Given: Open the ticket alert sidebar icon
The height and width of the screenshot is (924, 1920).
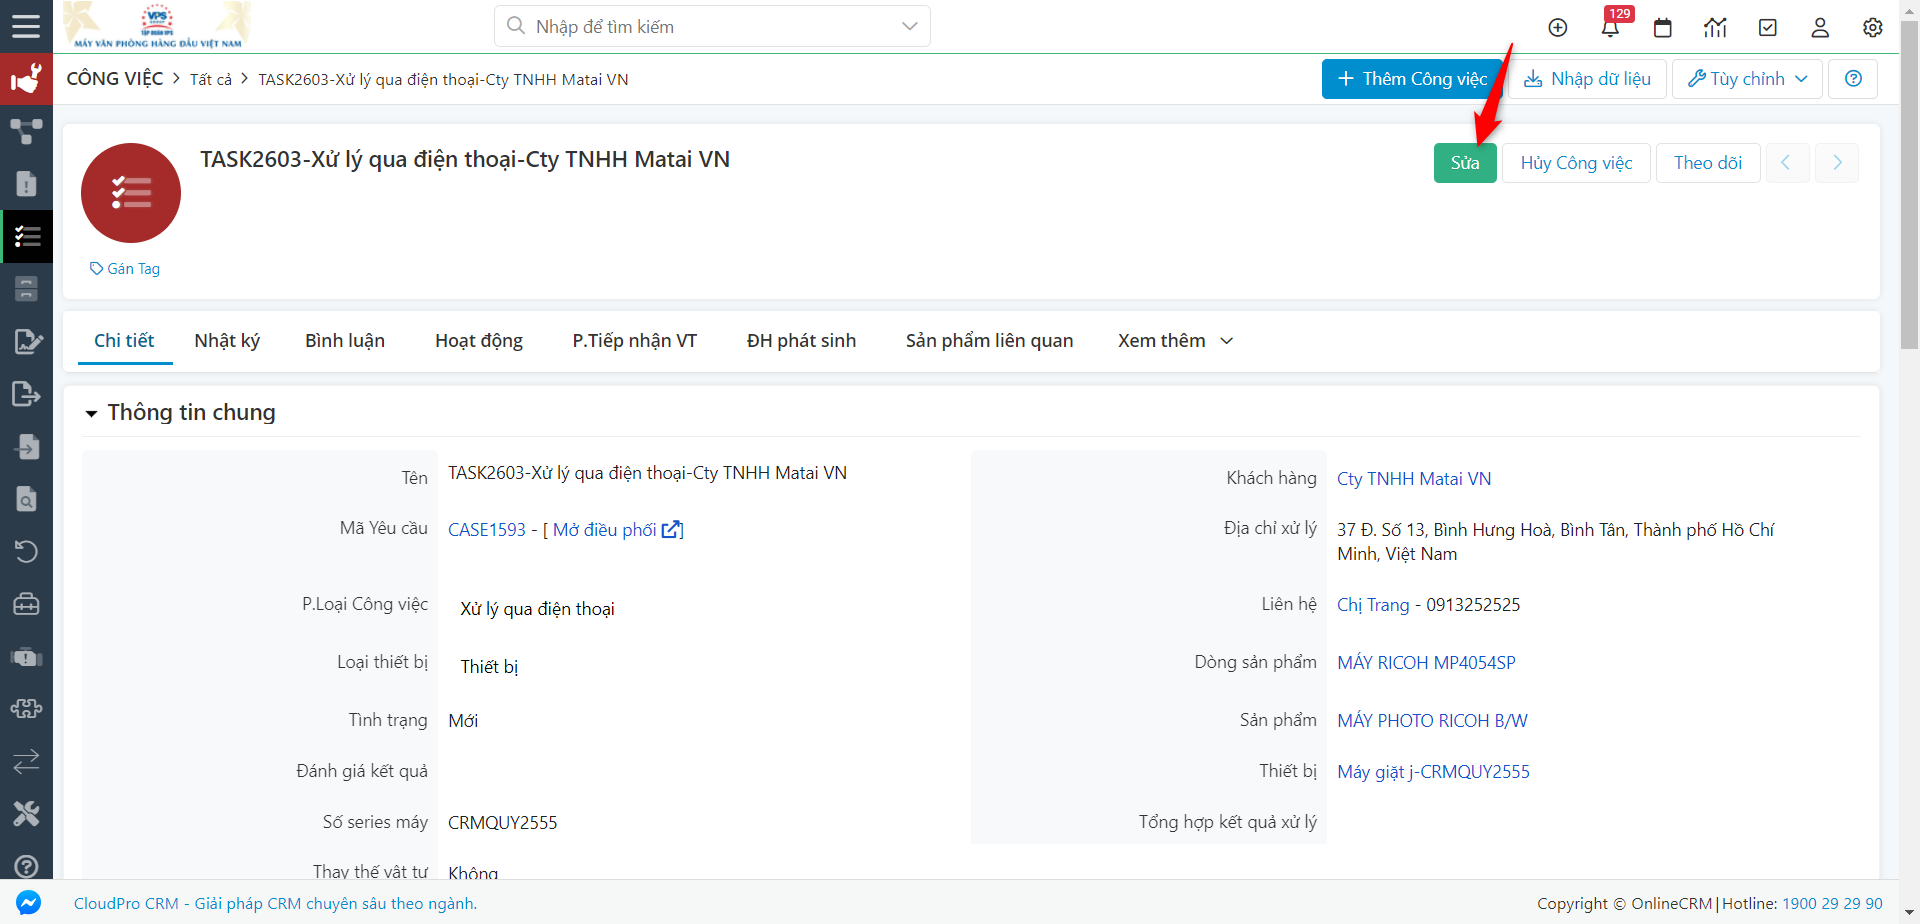Looking at the screenshot, I should click(26, 657).
